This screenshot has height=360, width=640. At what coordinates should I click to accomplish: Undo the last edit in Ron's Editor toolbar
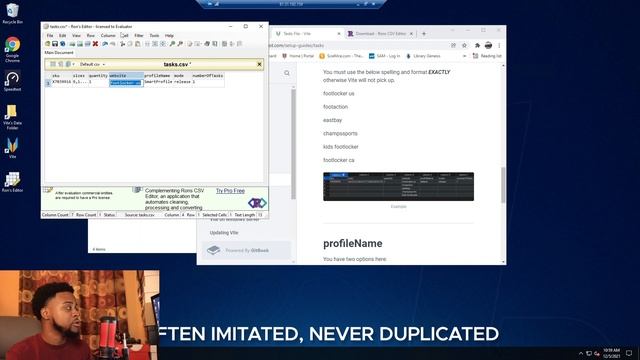105,44
